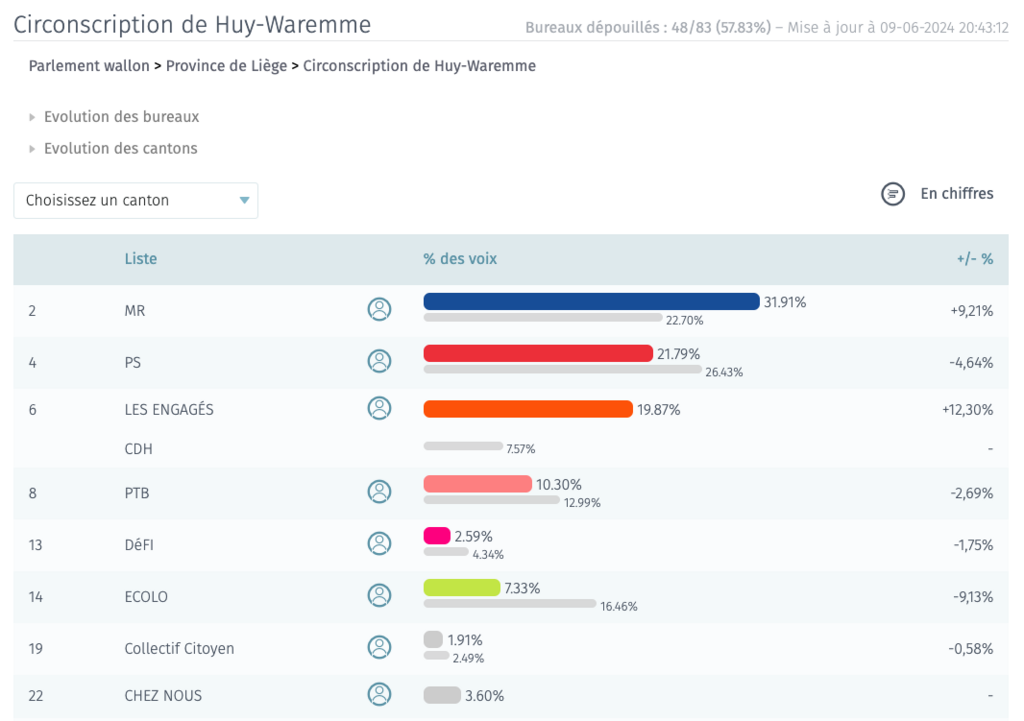The height and width of the screenshot is (721, 1024).
Task: Click the En chiffres list icon
Action: (893, 194)
